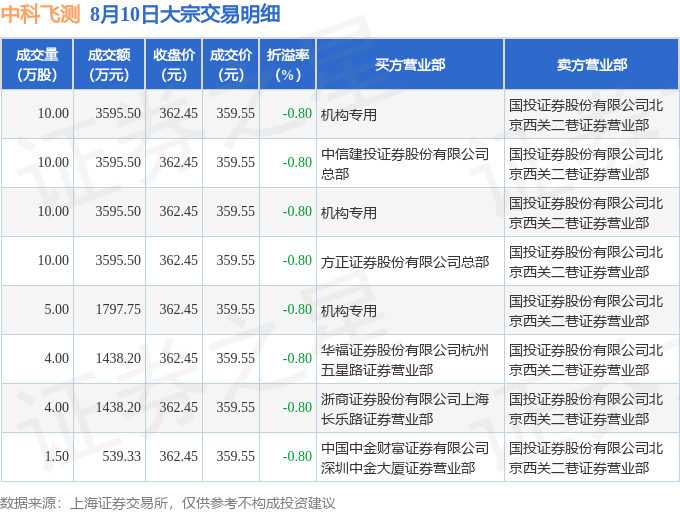Click the 1.50 volume cell

[x=37, y=457]
